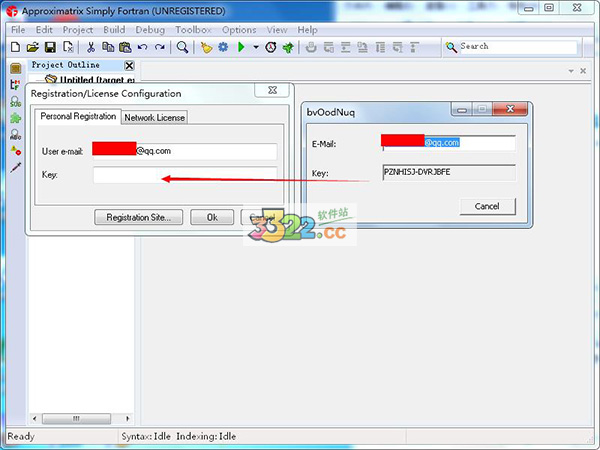Switch to Network License tab
The image size is (600, 450).
click(155, 117)
